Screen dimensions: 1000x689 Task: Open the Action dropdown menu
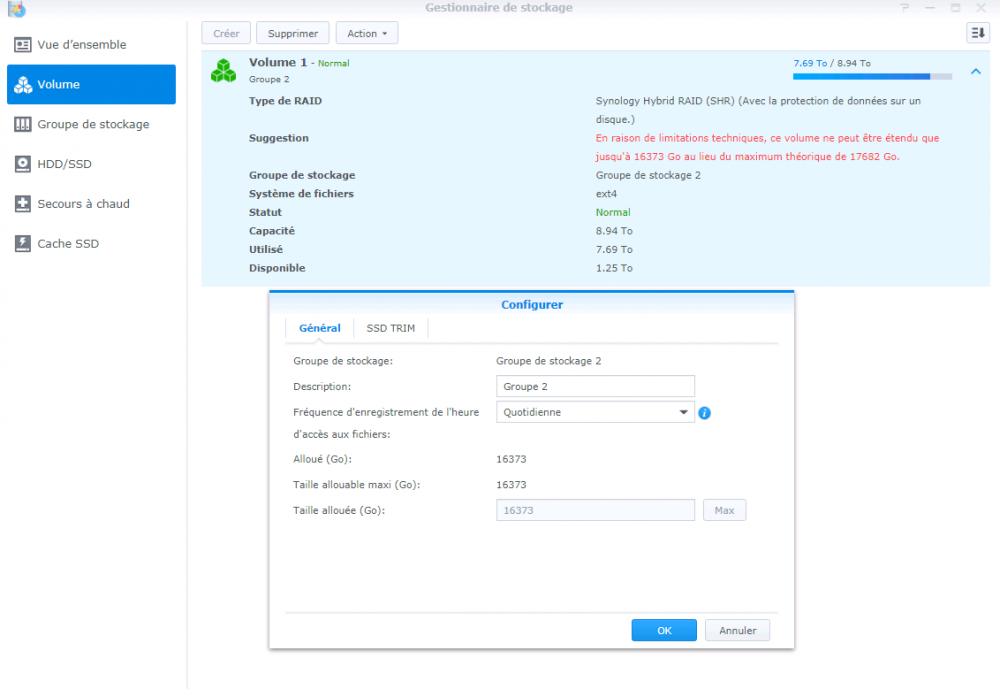[x=367, y=33]
